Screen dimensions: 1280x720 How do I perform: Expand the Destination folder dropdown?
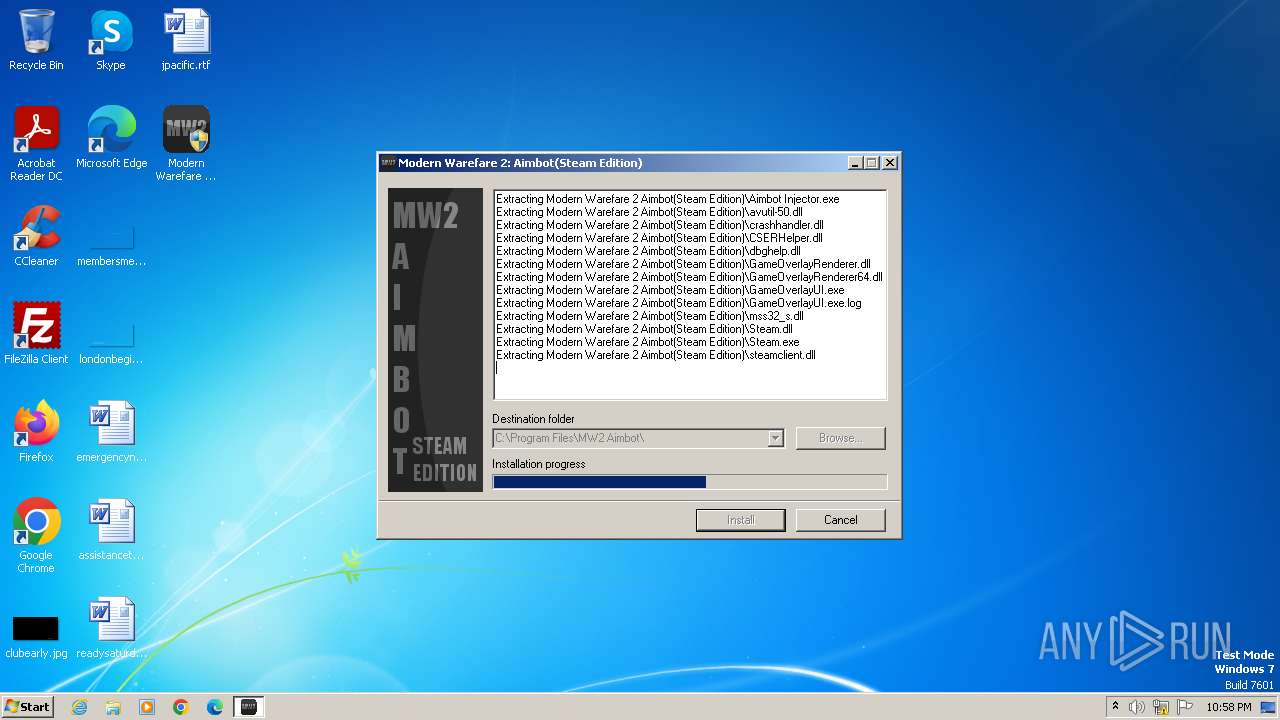(x=775, y=438)
